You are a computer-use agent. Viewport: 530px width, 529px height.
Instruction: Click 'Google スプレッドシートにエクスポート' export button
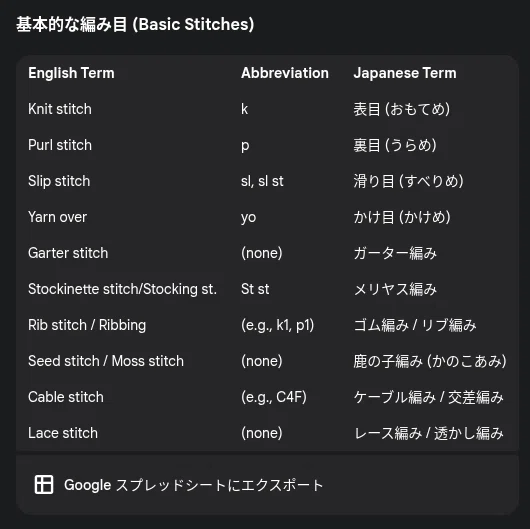267,484
